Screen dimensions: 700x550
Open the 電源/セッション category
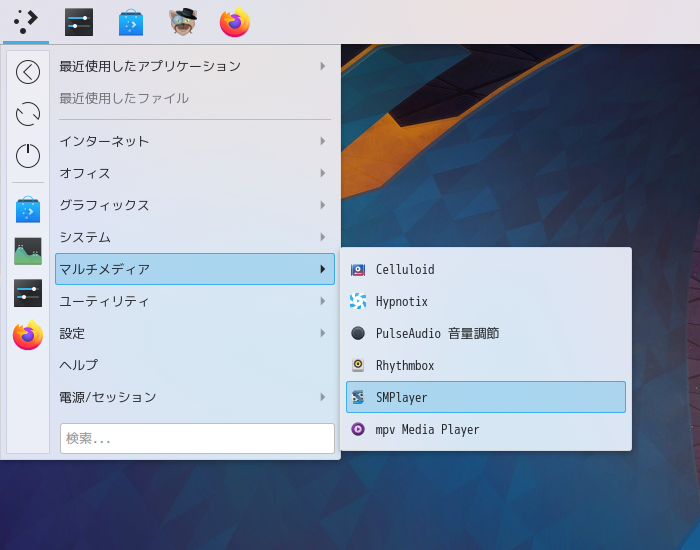(195, 397)
